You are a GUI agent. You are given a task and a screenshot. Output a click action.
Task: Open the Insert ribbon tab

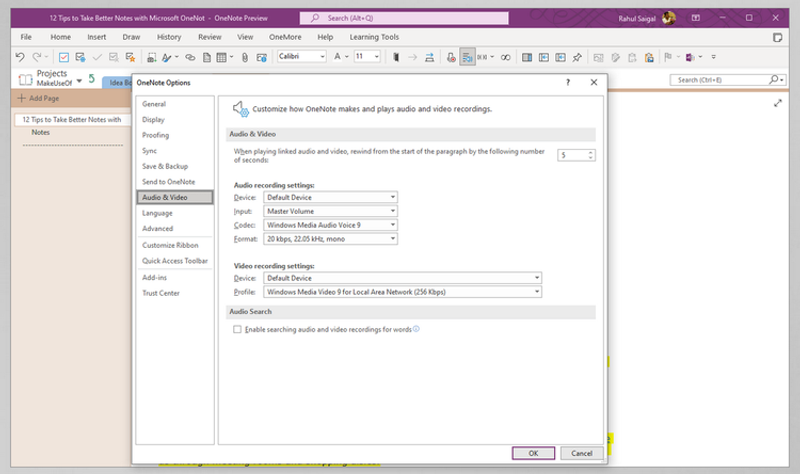pos(96,37)
